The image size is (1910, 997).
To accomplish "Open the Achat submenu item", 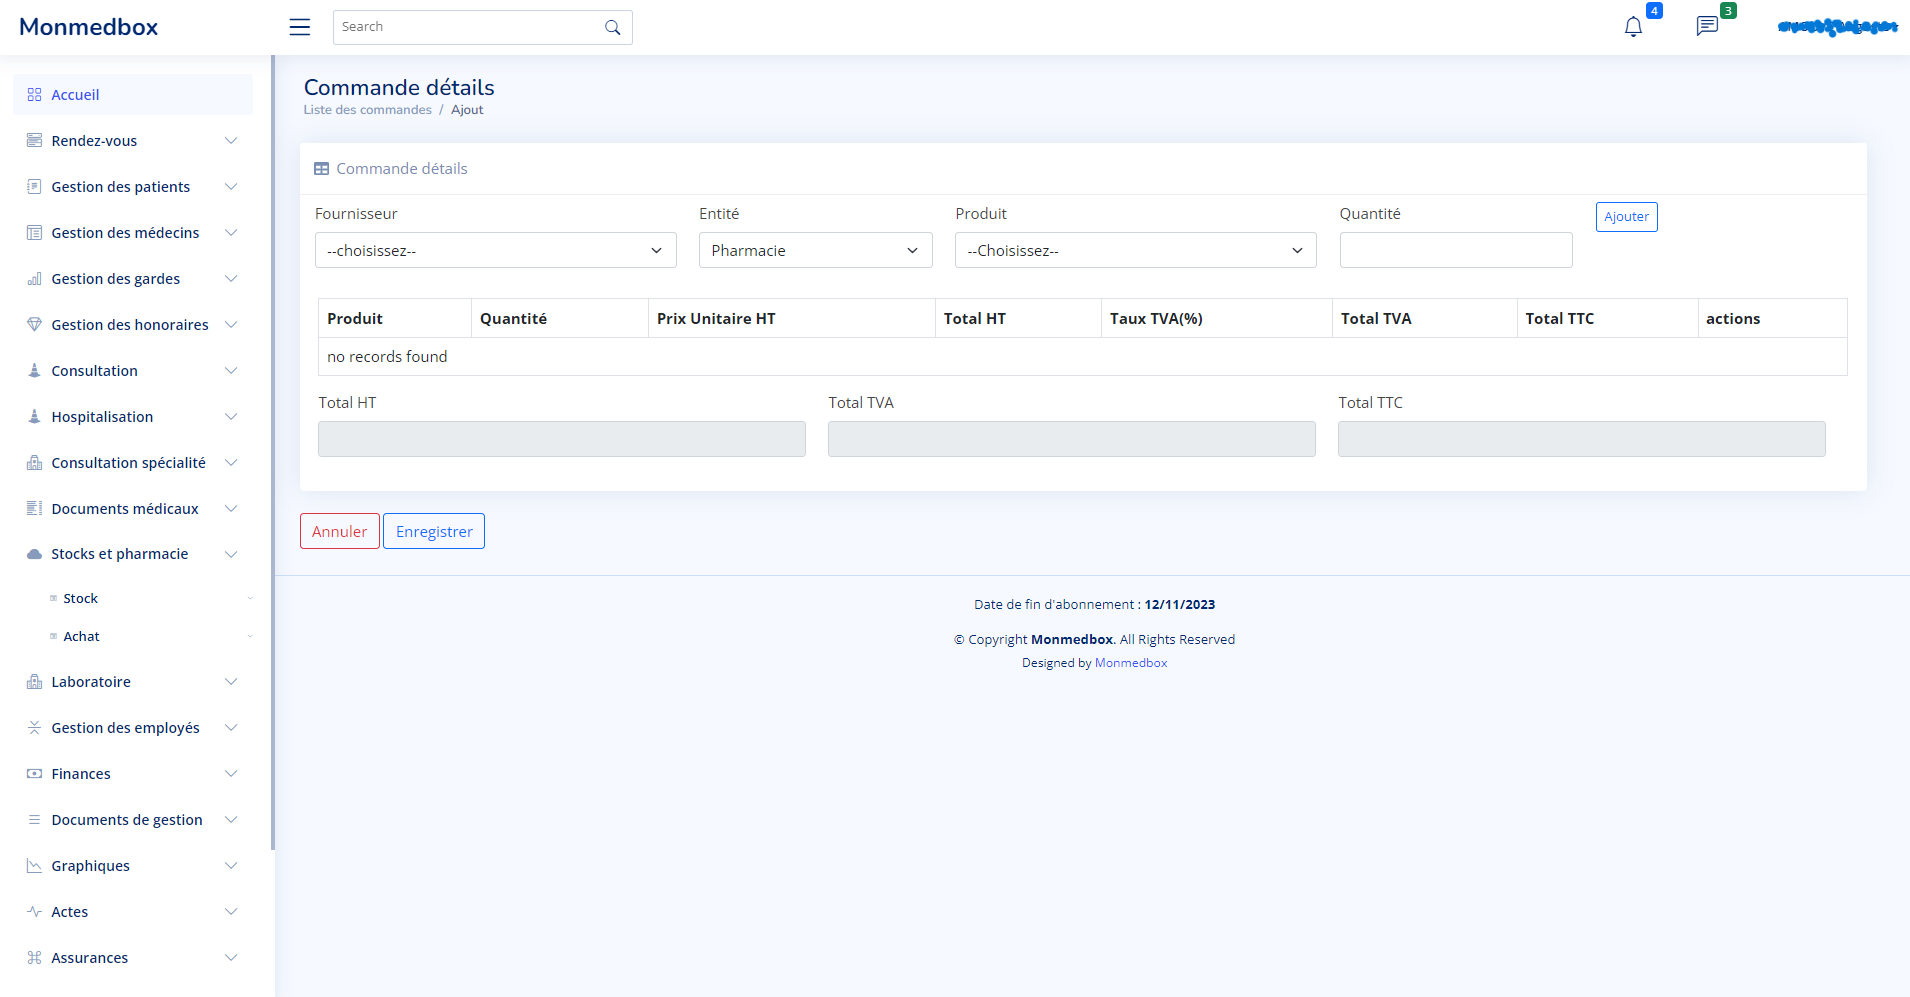I will [x=81, y=637].
